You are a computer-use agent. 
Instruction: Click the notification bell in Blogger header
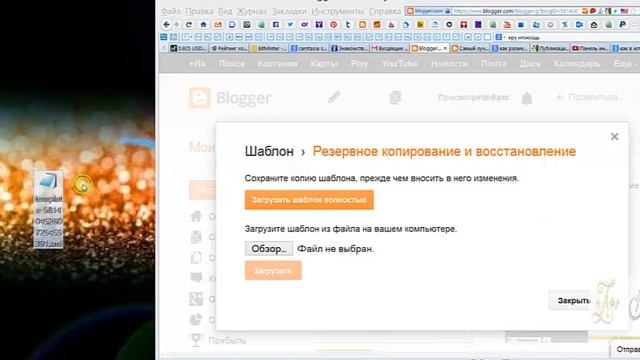click(527, 98)
